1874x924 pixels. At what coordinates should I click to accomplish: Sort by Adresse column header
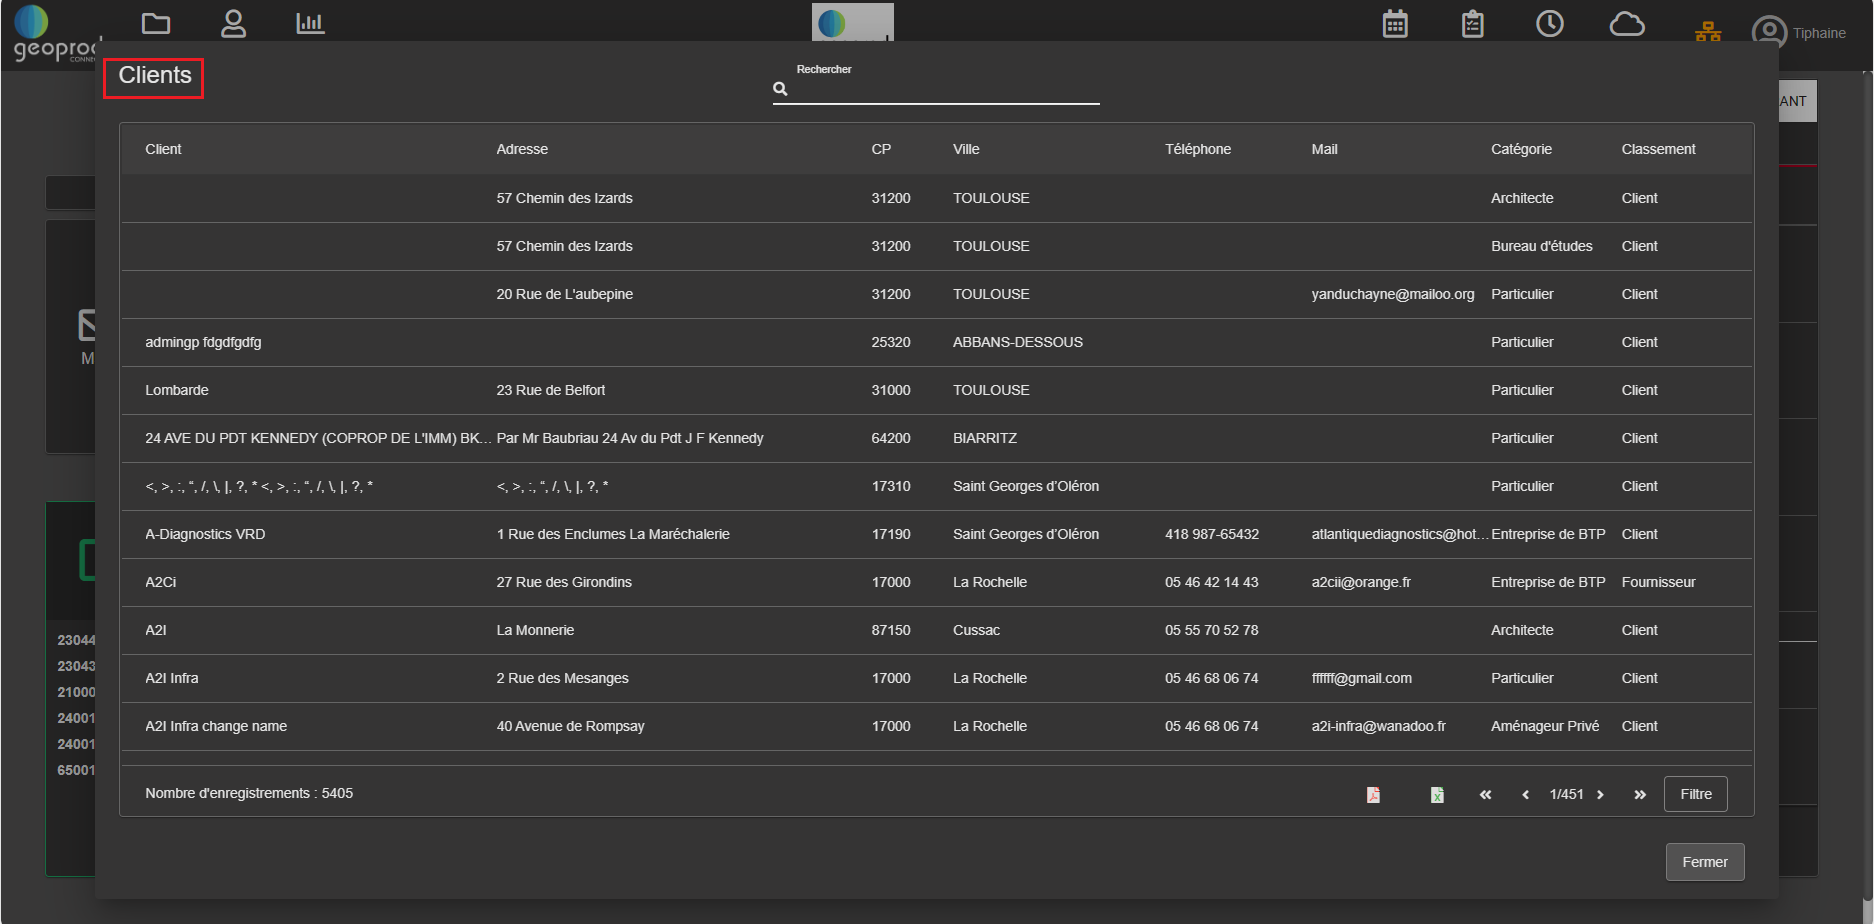click(522, 149)
